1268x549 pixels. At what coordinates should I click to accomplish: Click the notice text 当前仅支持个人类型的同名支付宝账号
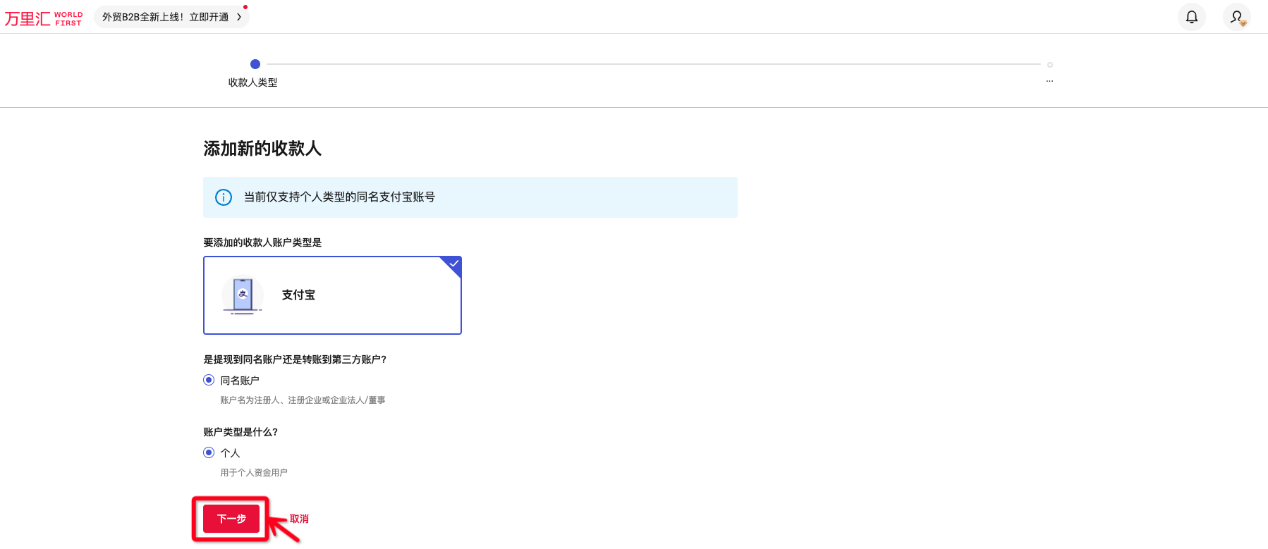coord(340,197)
